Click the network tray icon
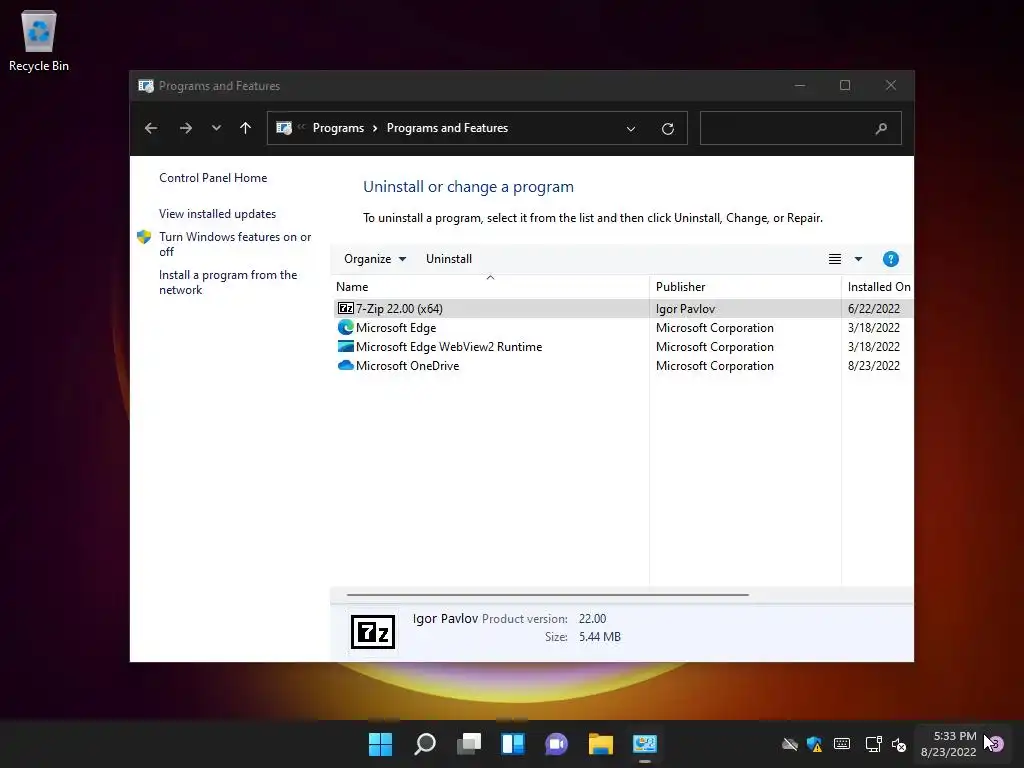The height and width of the screenshot is (768, 1024). (872, 744)
